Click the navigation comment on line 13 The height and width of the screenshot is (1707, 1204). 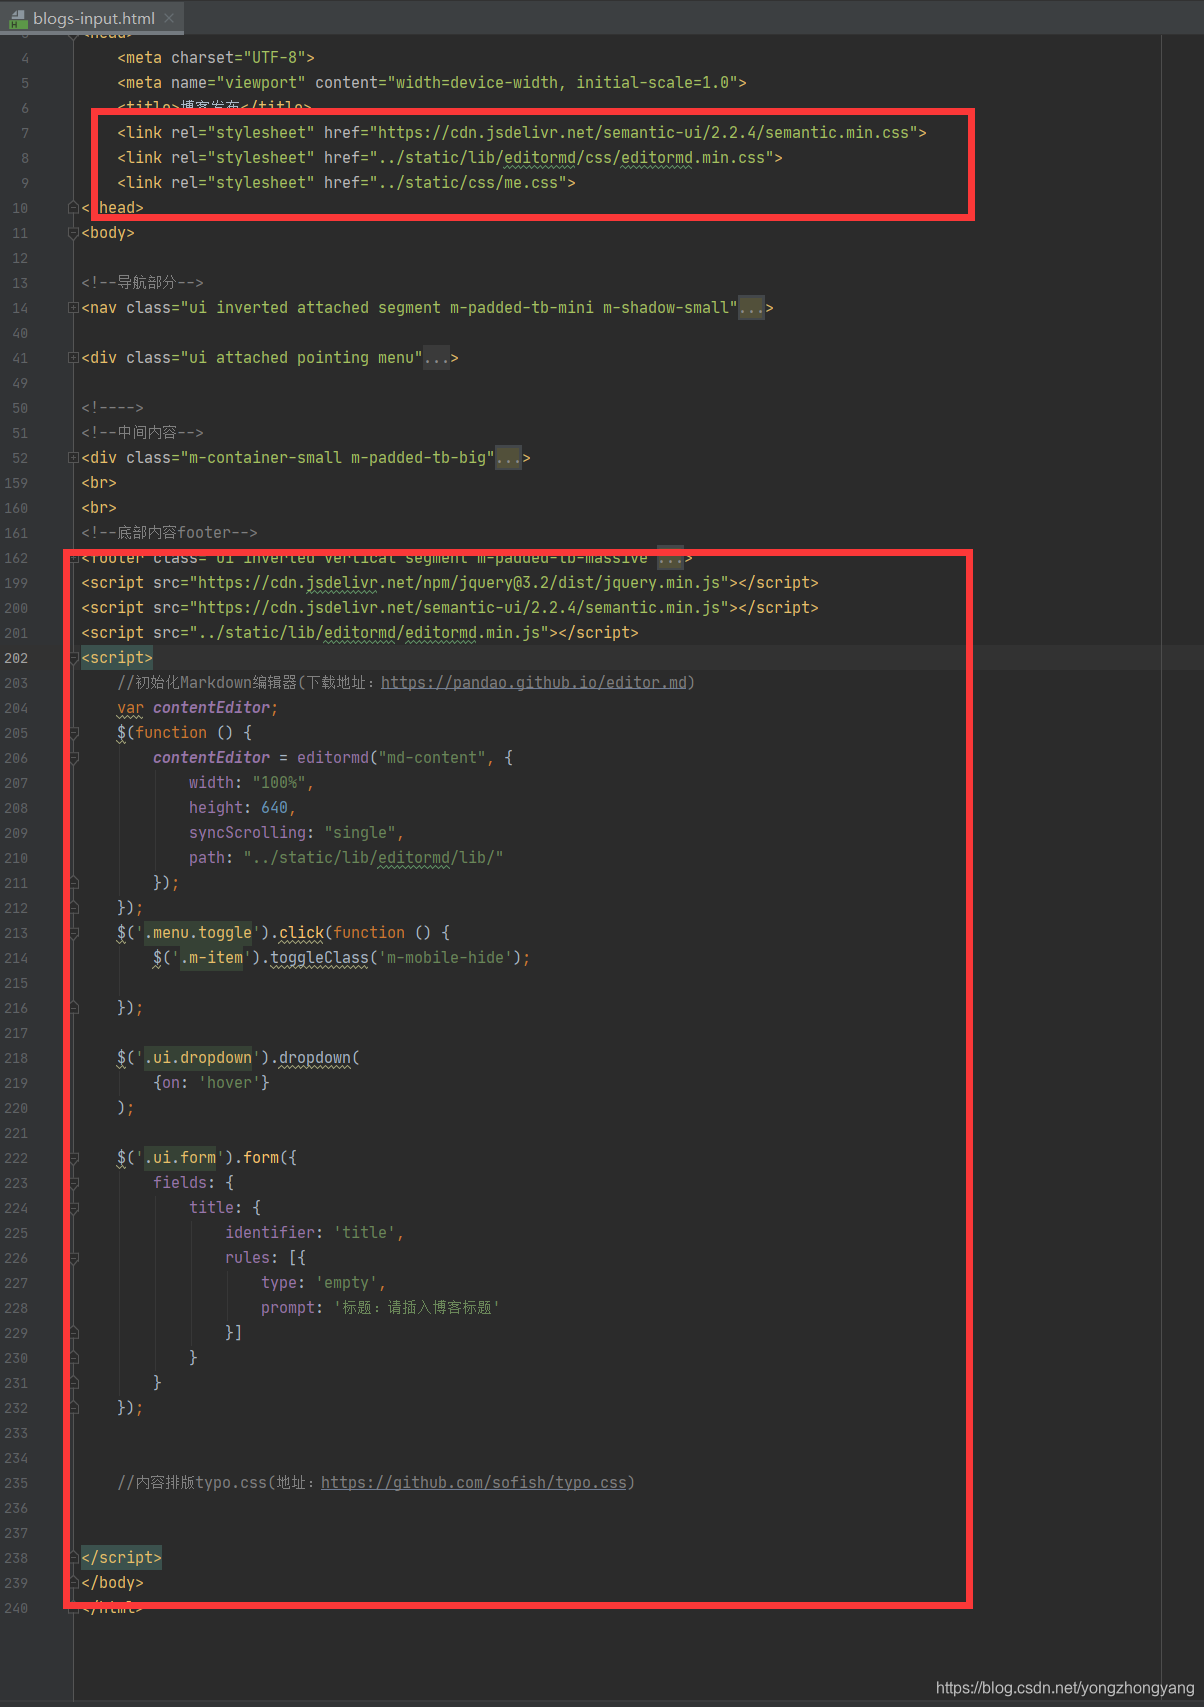tap(143, 283)
